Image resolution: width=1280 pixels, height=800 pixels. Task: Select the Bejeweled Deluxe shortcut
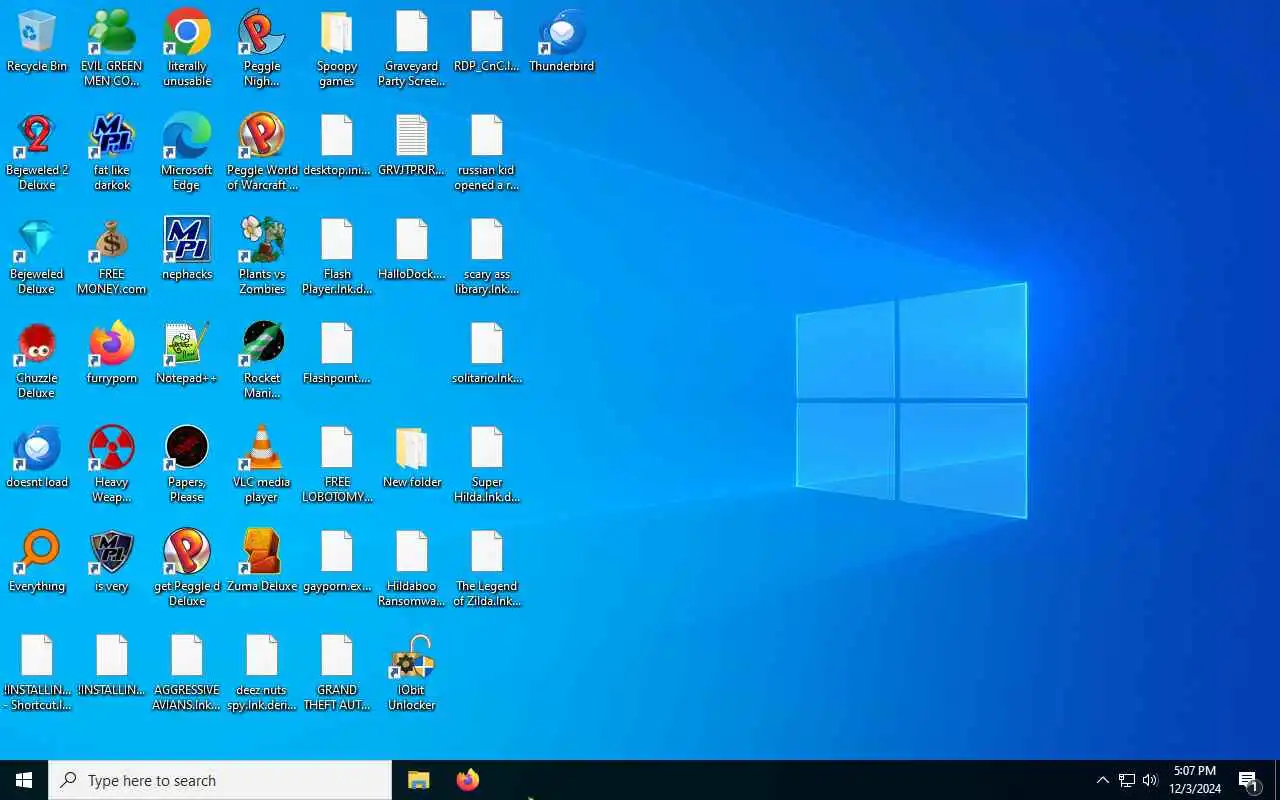(x=37, y=256)
